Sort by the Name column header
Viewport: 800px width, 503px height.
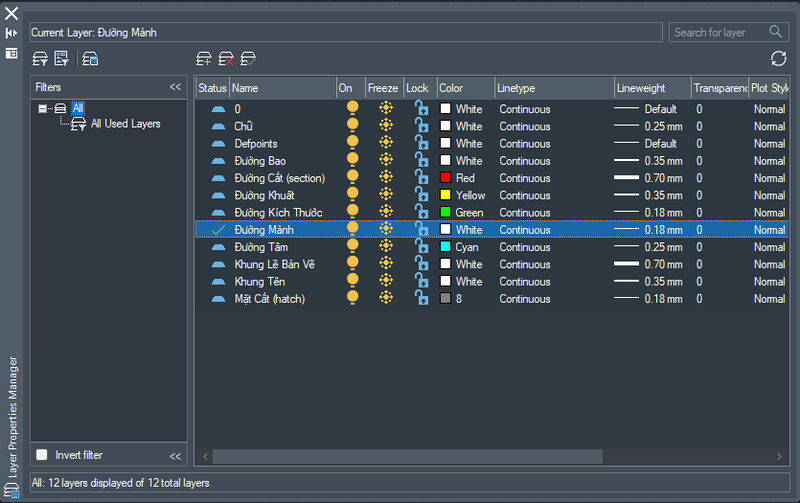[283, 88]
